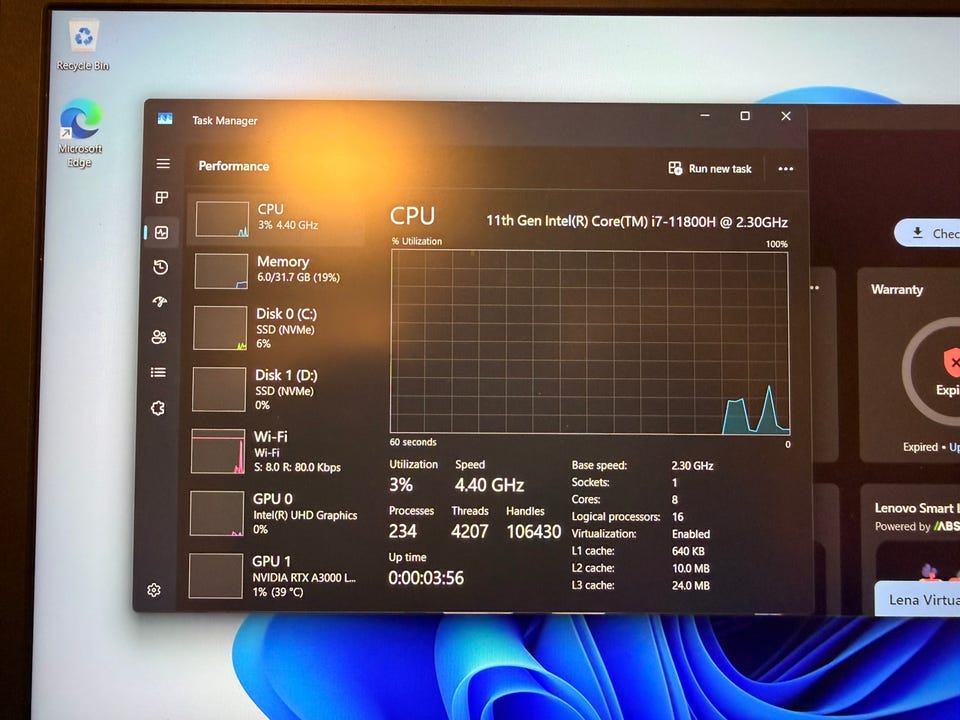This screenshot has height=720, width=960.
Task: Click the Memory mini graph thumbnail
Action: tap(221, 271)
